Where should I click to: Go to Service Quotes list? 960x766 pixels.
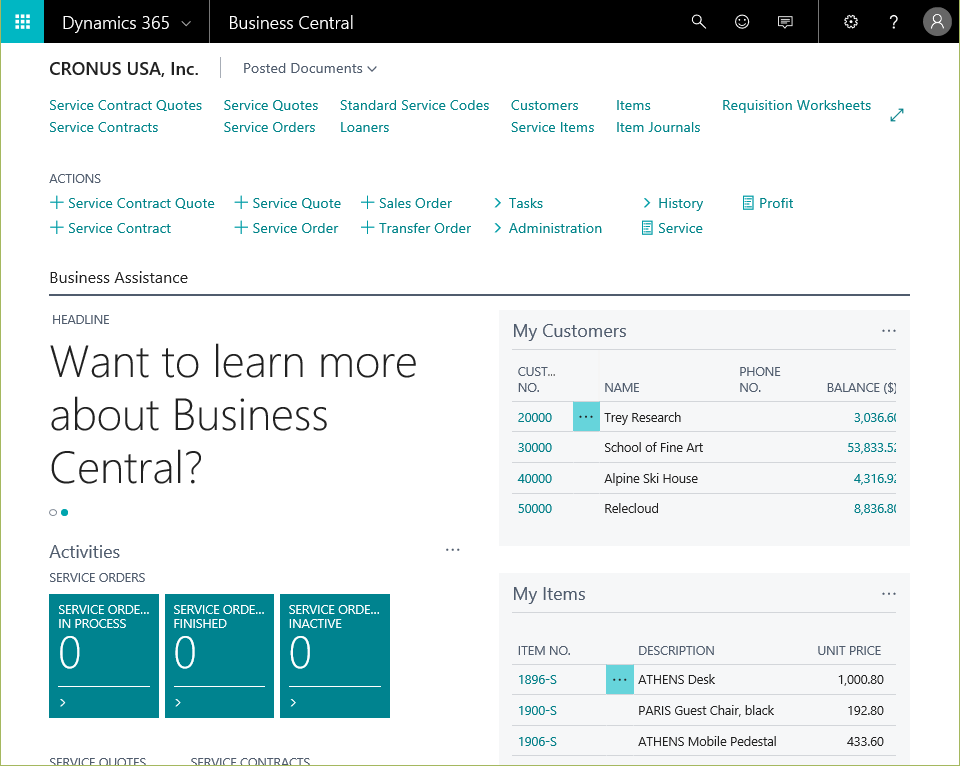[x=271, y=105]
